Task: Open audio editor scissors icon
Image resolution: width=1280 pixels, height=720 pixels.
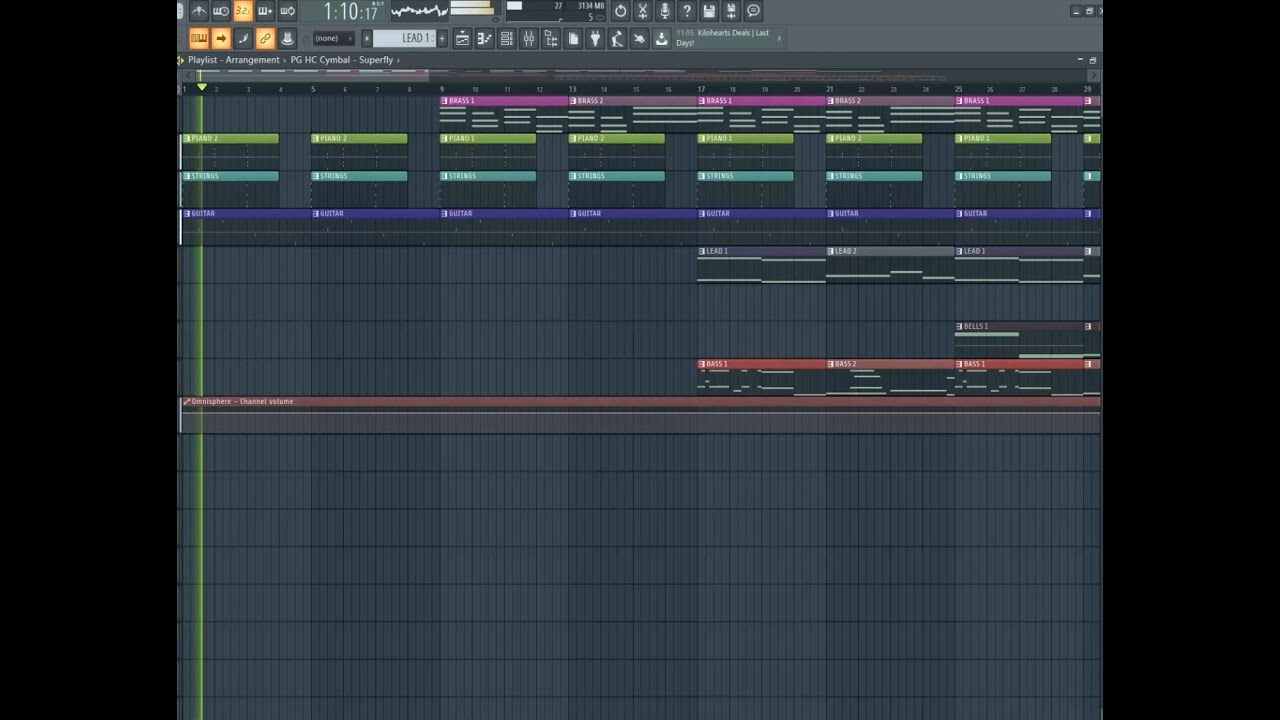Action: coord(643,11)
